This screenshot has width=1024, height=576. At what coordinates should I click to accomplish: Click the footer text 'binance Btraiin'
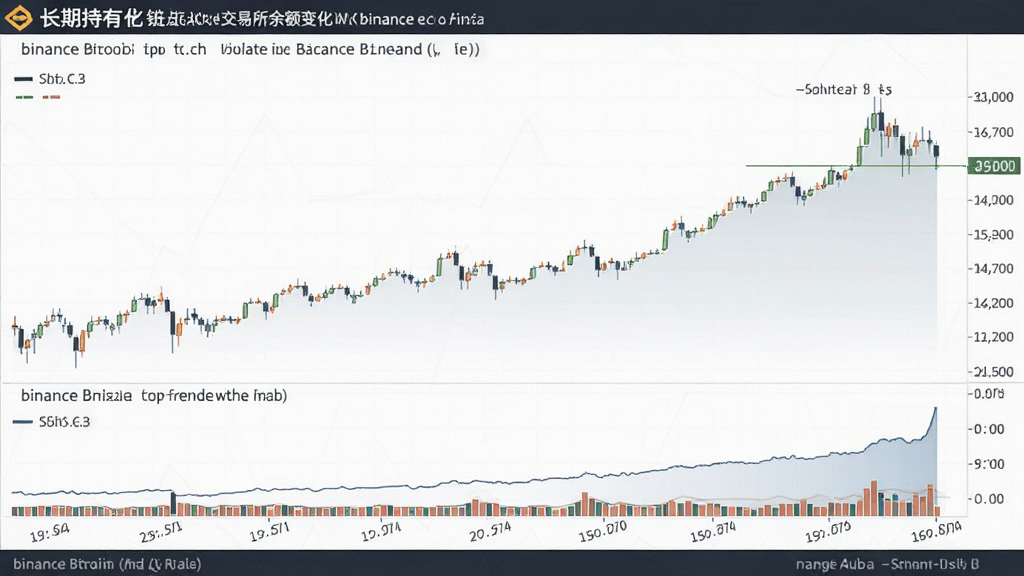(x=107, y=564)
